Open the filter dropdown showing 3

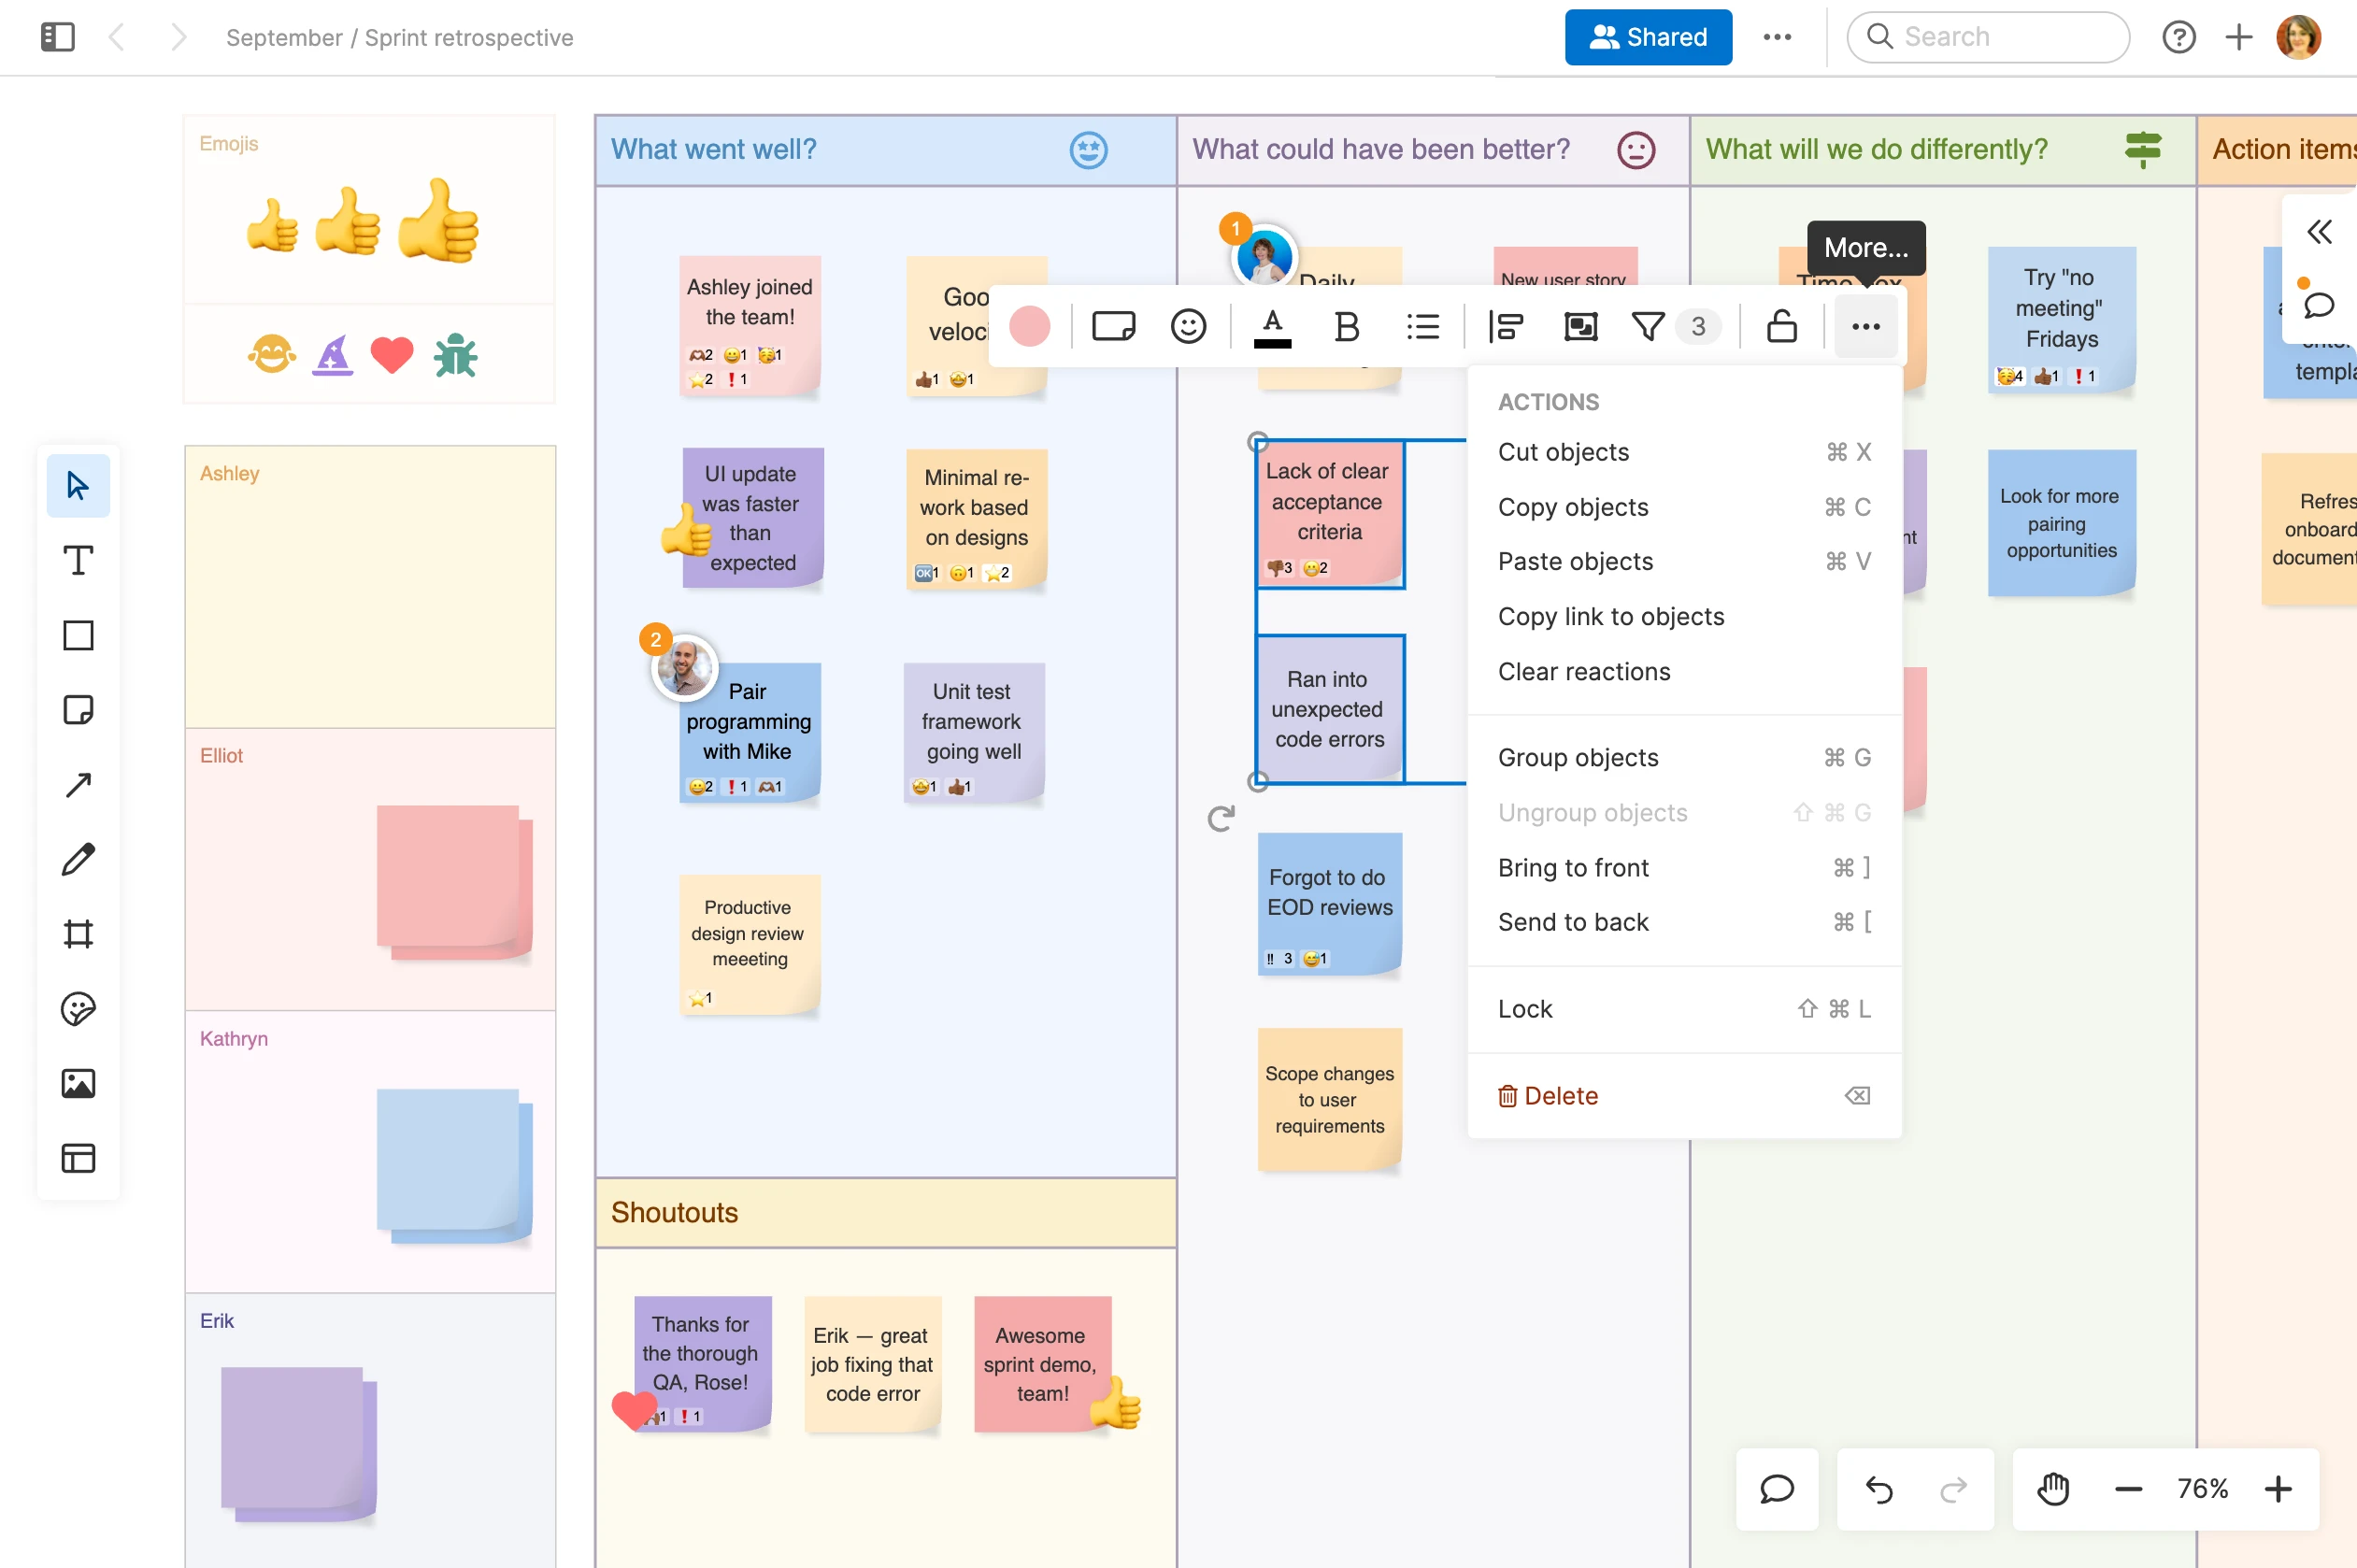tap(1650, 326)
